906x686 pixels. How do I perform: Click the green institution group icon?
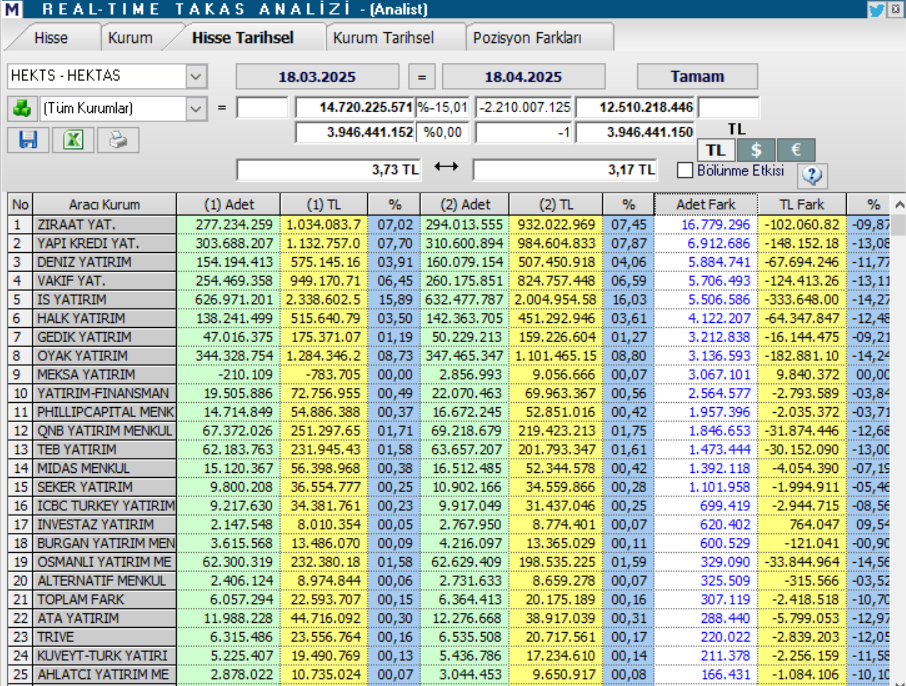click(x=22, y=108)
